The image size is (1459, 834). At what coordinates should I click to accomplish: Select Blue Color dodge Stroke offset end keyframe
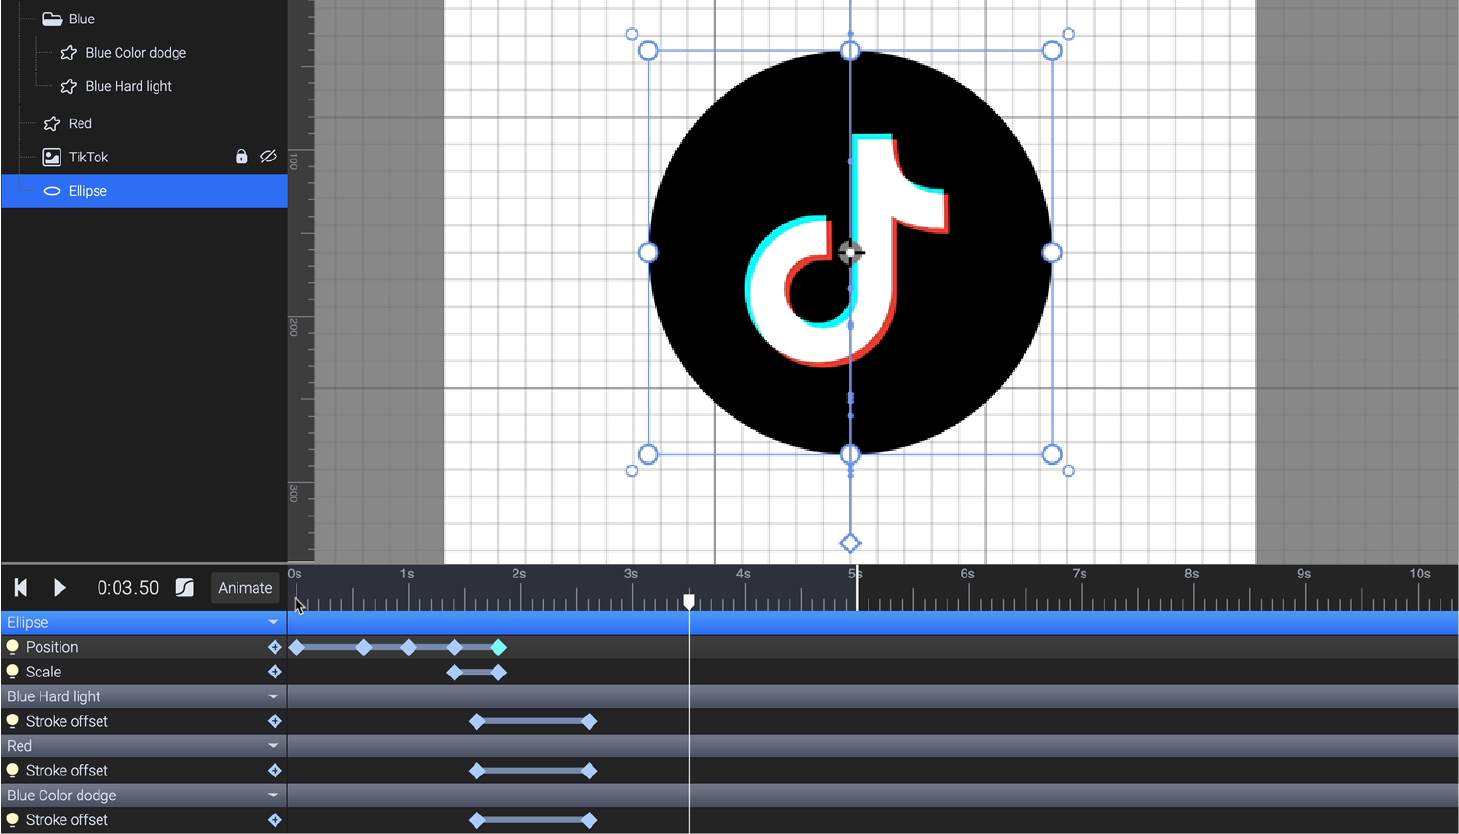(589, 821)
